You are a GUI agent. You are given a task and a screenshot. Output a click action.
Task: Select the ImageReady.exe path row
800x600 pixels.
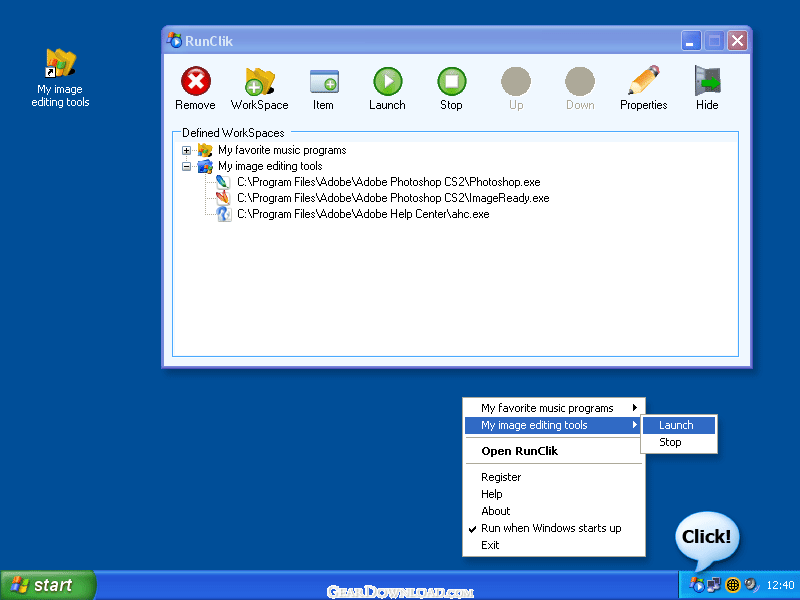[x=393, y=198]
